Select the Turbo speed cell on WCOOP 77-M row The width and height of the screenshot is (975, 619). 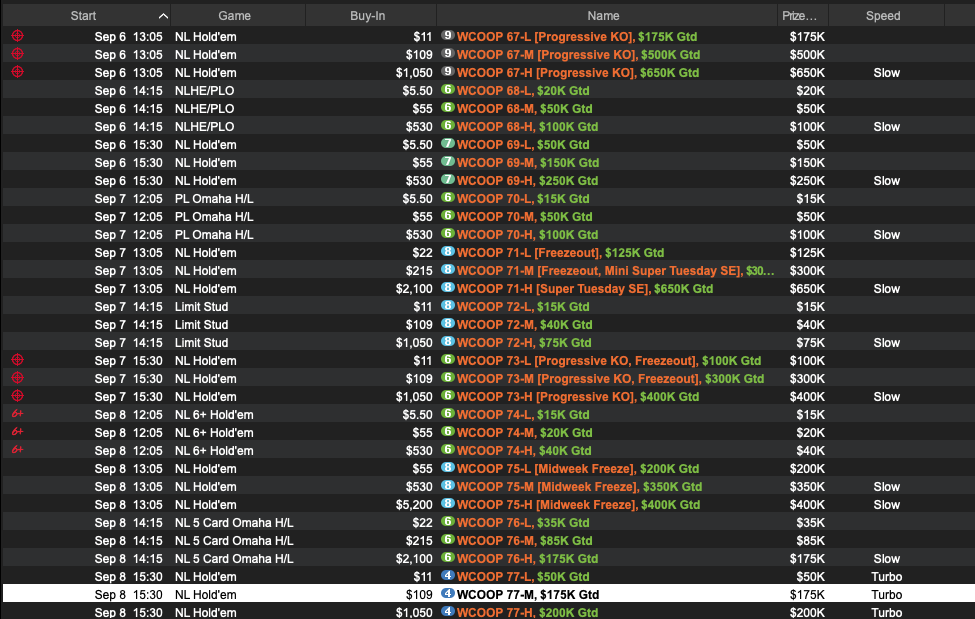pyautogui.click(x=886, y=595)
